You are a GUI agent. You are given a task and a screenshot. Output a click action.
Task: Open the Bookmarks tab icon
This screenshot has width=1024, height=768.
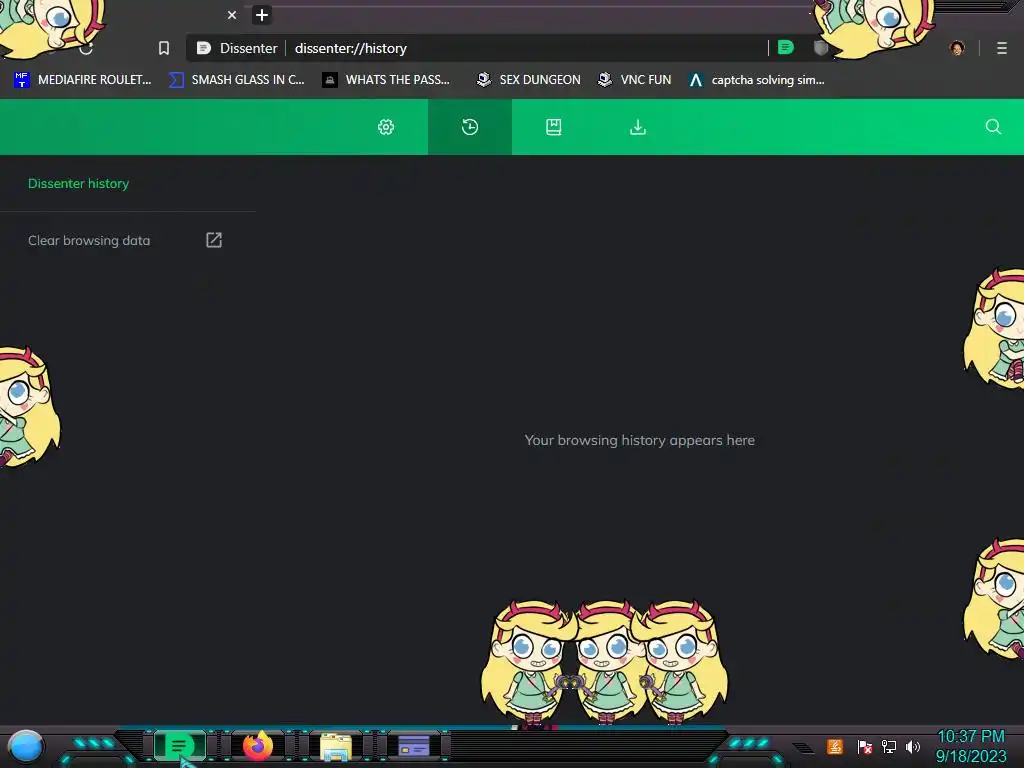coord(554,127)
